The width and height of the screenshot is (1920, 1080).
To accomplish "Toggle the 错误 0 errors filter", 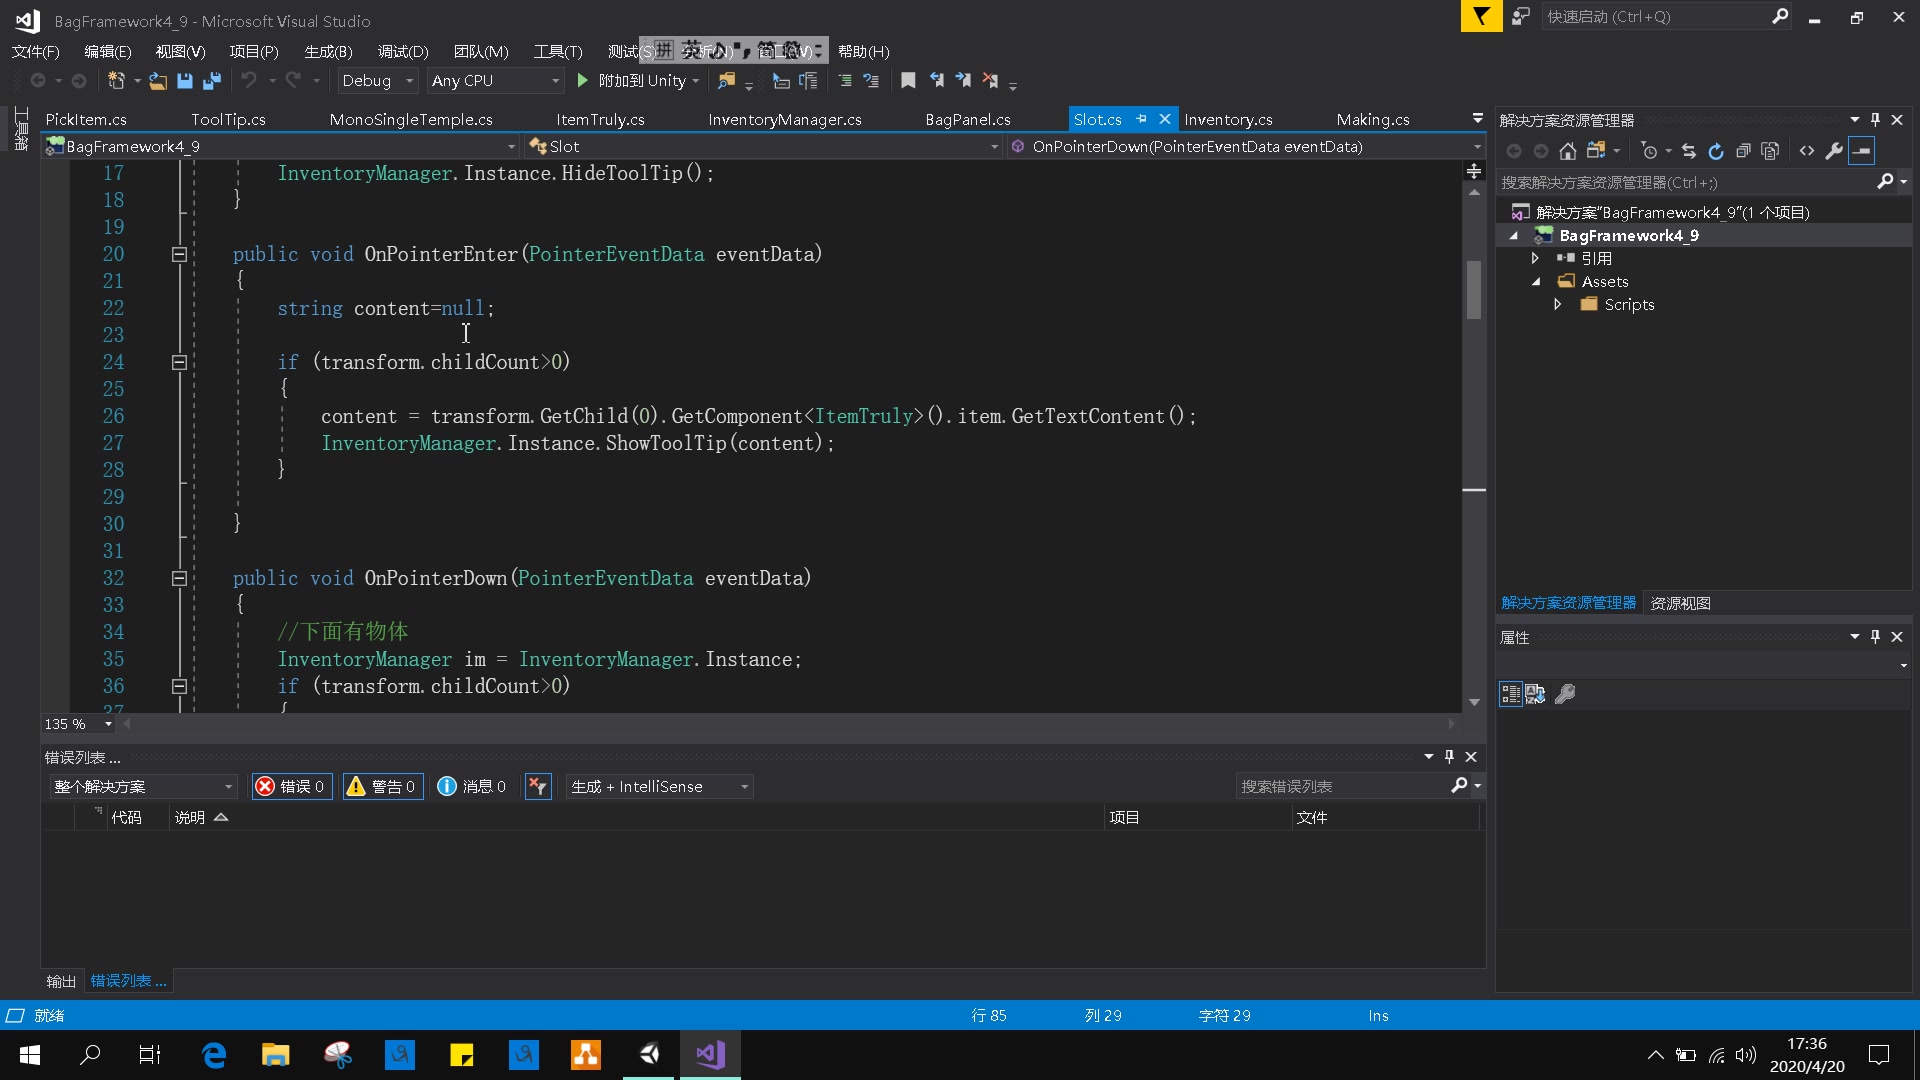I will [x=291, y=786].
